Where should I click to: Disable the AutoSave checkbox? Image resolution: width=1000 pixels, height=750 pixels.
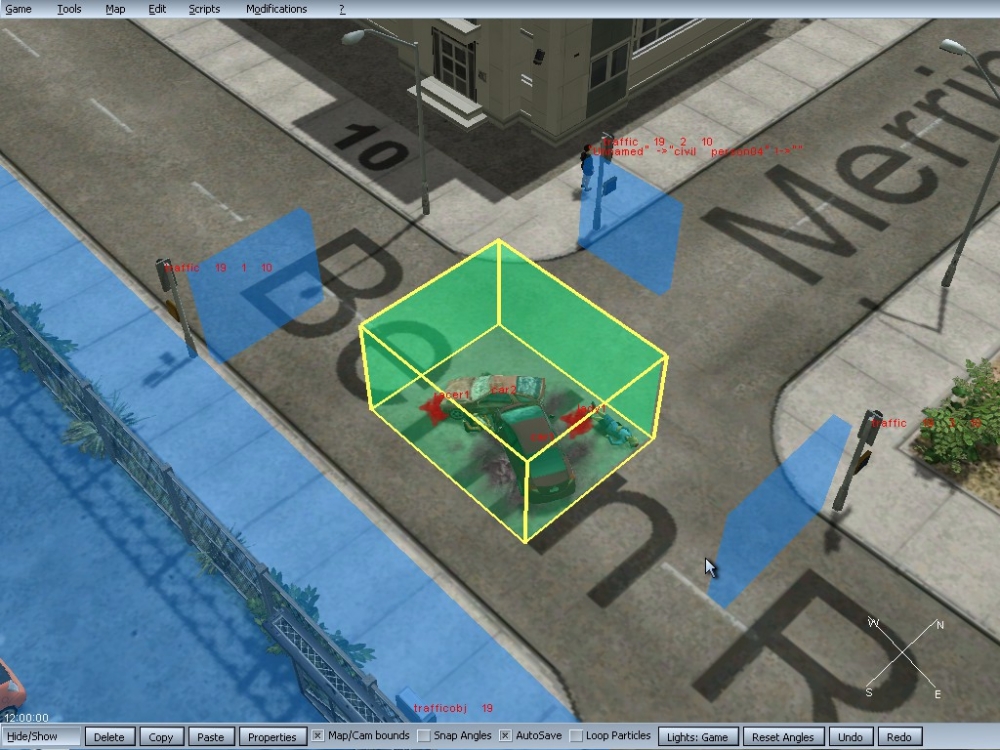506,737
